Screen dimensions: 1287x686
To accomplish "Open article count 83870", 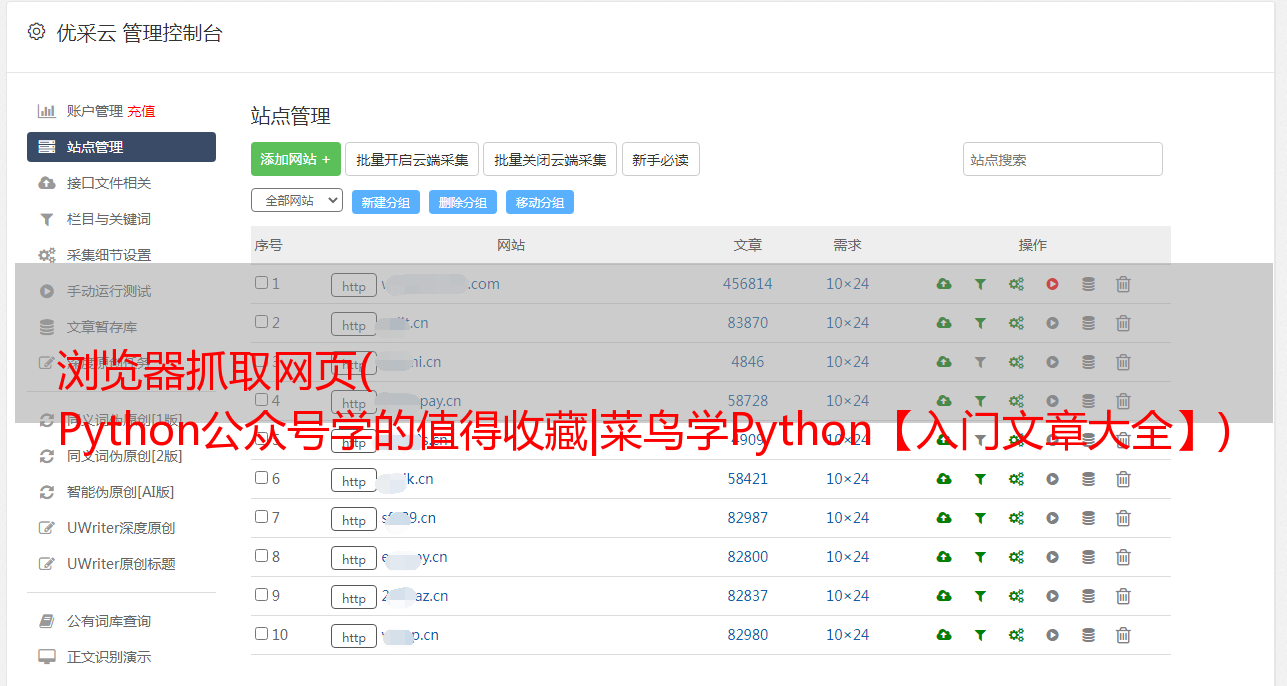I will pos(748,323).
